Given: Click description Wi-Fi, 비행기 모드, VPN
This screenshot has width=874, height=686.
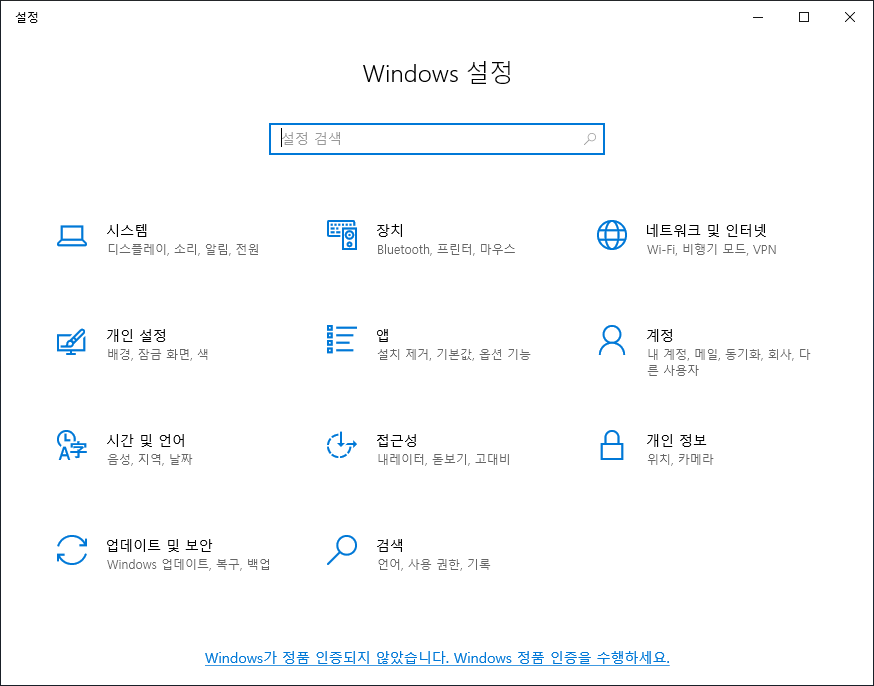Looking at the screenshot, I should pyautogui.click(x=711, y=249).
